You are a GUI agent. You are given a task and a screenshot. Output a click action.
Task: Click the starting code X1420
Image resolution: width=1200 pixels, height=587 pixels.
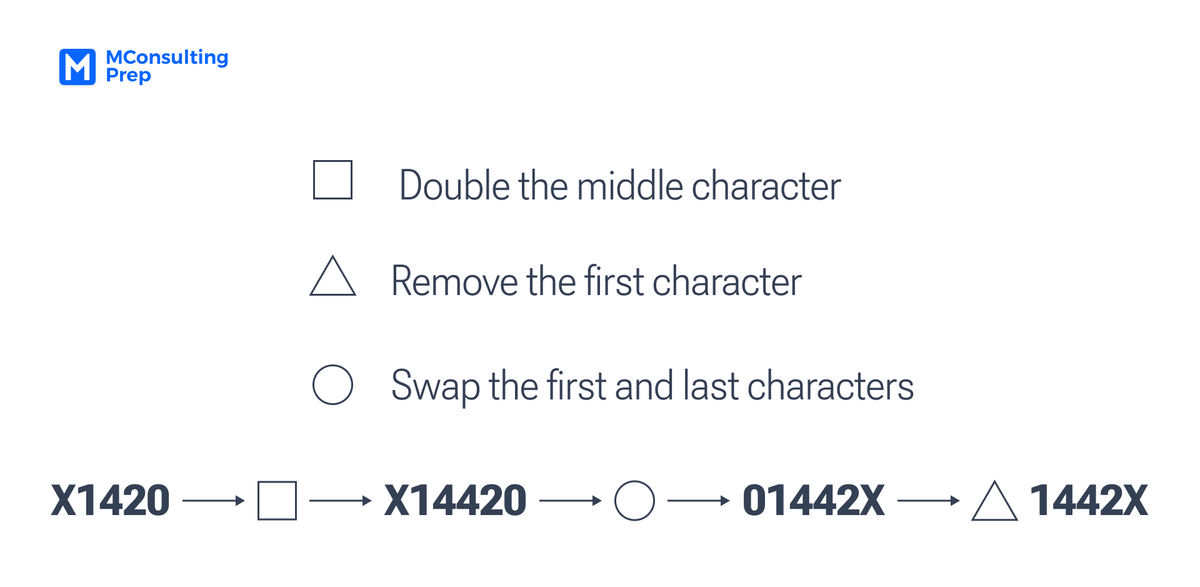(110, 500)
